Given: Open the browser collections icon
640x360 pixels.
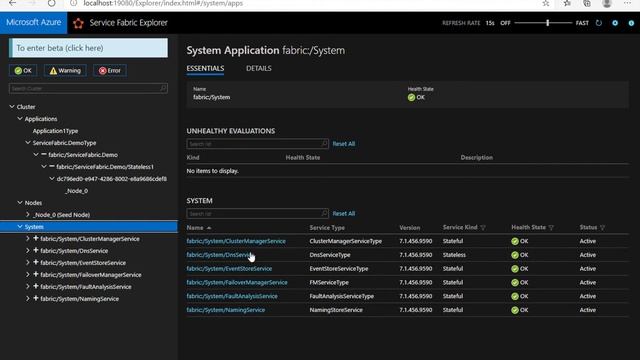Looking at the screenshot, I should point(587,3).
